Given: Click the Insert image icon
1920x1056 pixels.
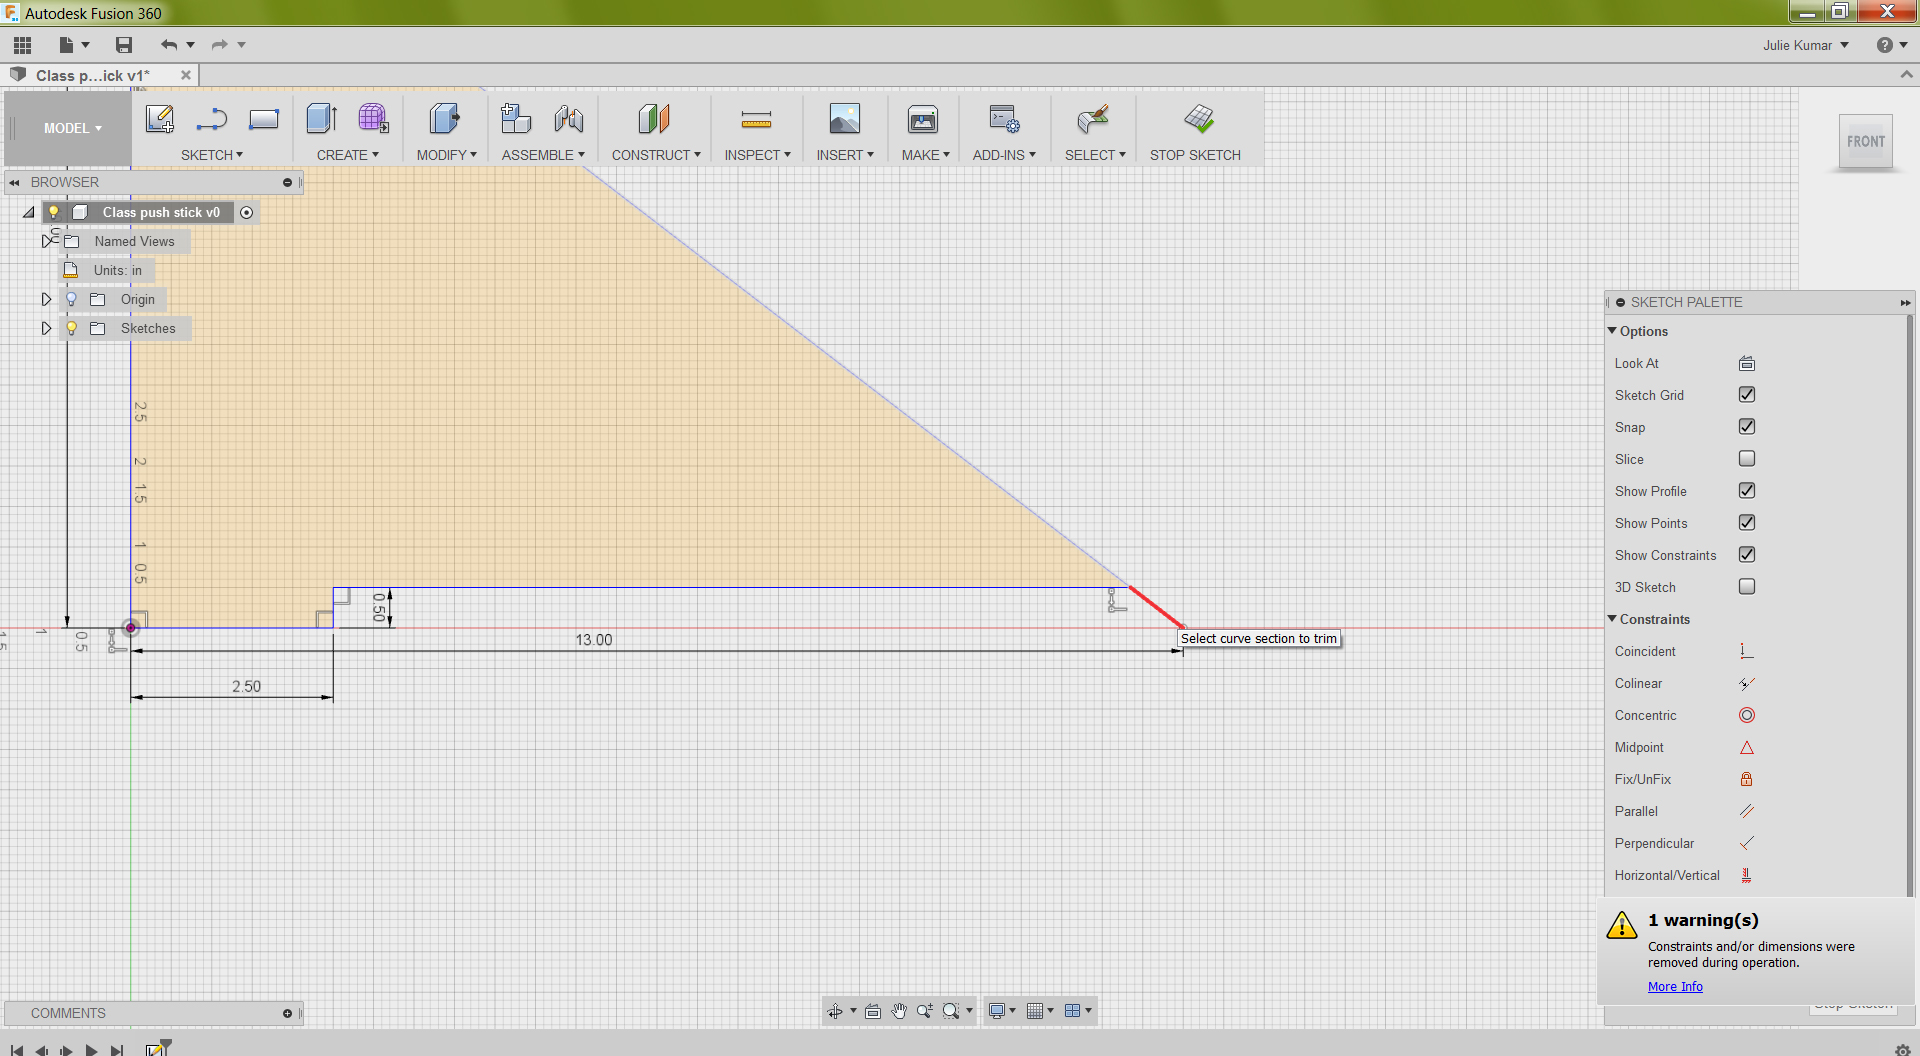Looking at the screenshot, I should [845, 119].
